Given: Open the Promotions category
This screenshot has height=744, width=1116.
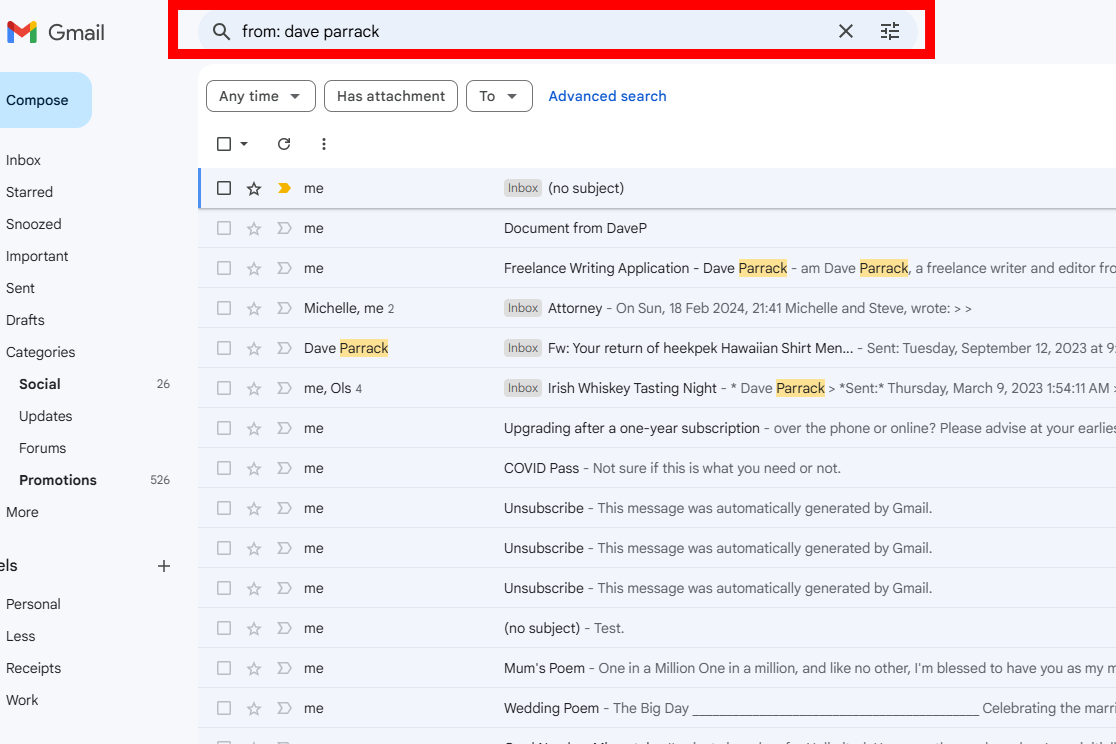Looking at the screenshot, I should pyautogui.click(x=57, y=480).
